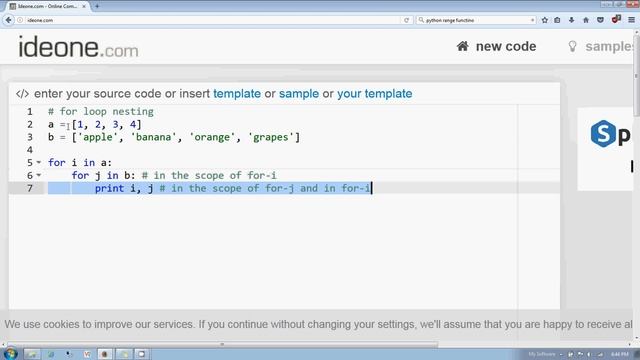Close the Ideone.com tab

pos(84,6)
